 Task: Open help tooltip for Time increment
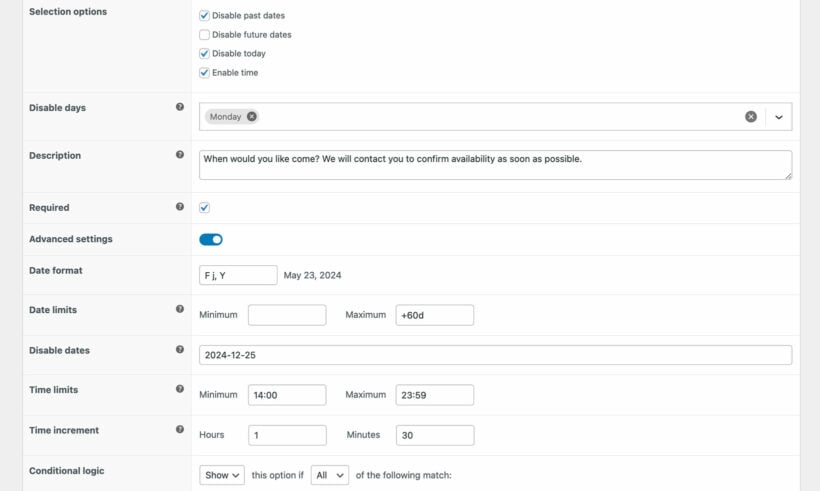click(180, 429)
